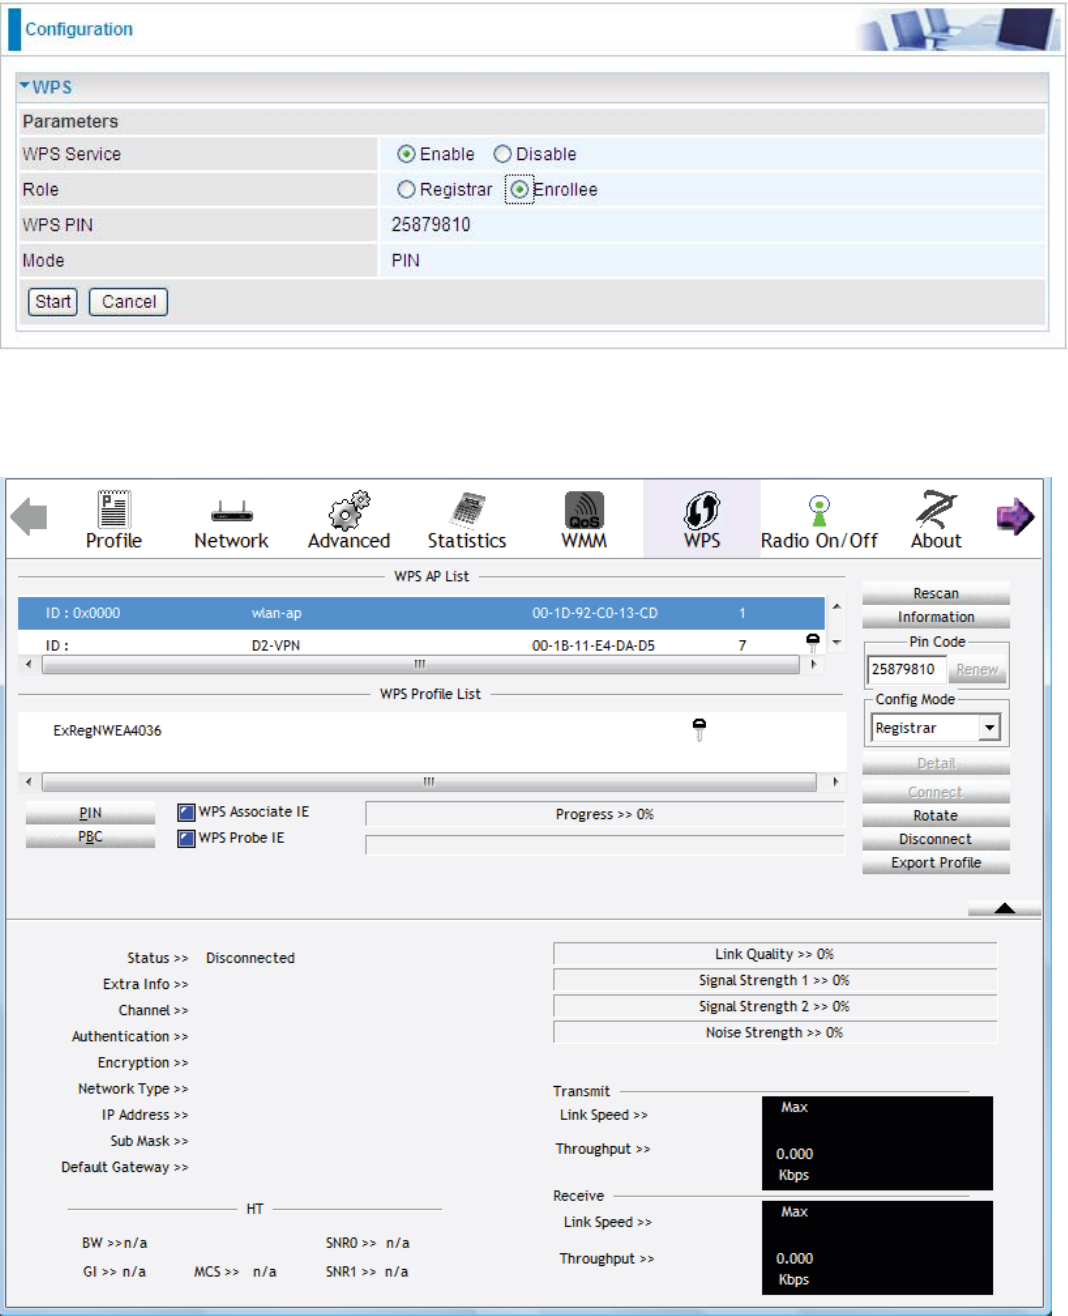The image size is (1068, 1316).
Task: Click the WPS AP List horizontal scrollbar
Action: coord(420,664)
